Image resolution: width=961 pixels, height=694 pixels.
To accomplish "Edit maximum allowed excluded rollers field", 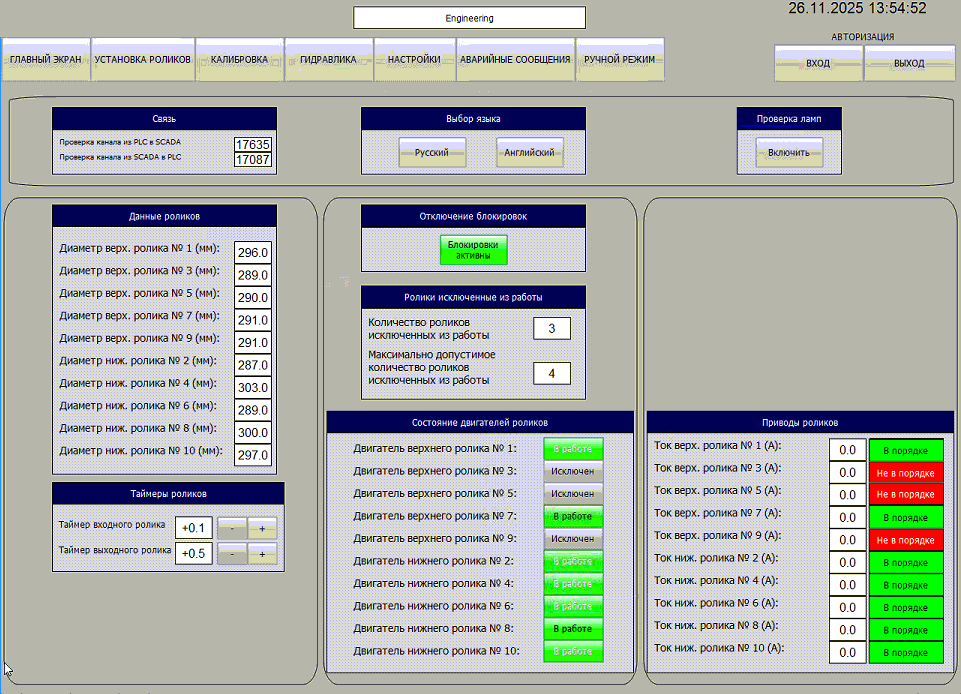I will coord(551,373).
